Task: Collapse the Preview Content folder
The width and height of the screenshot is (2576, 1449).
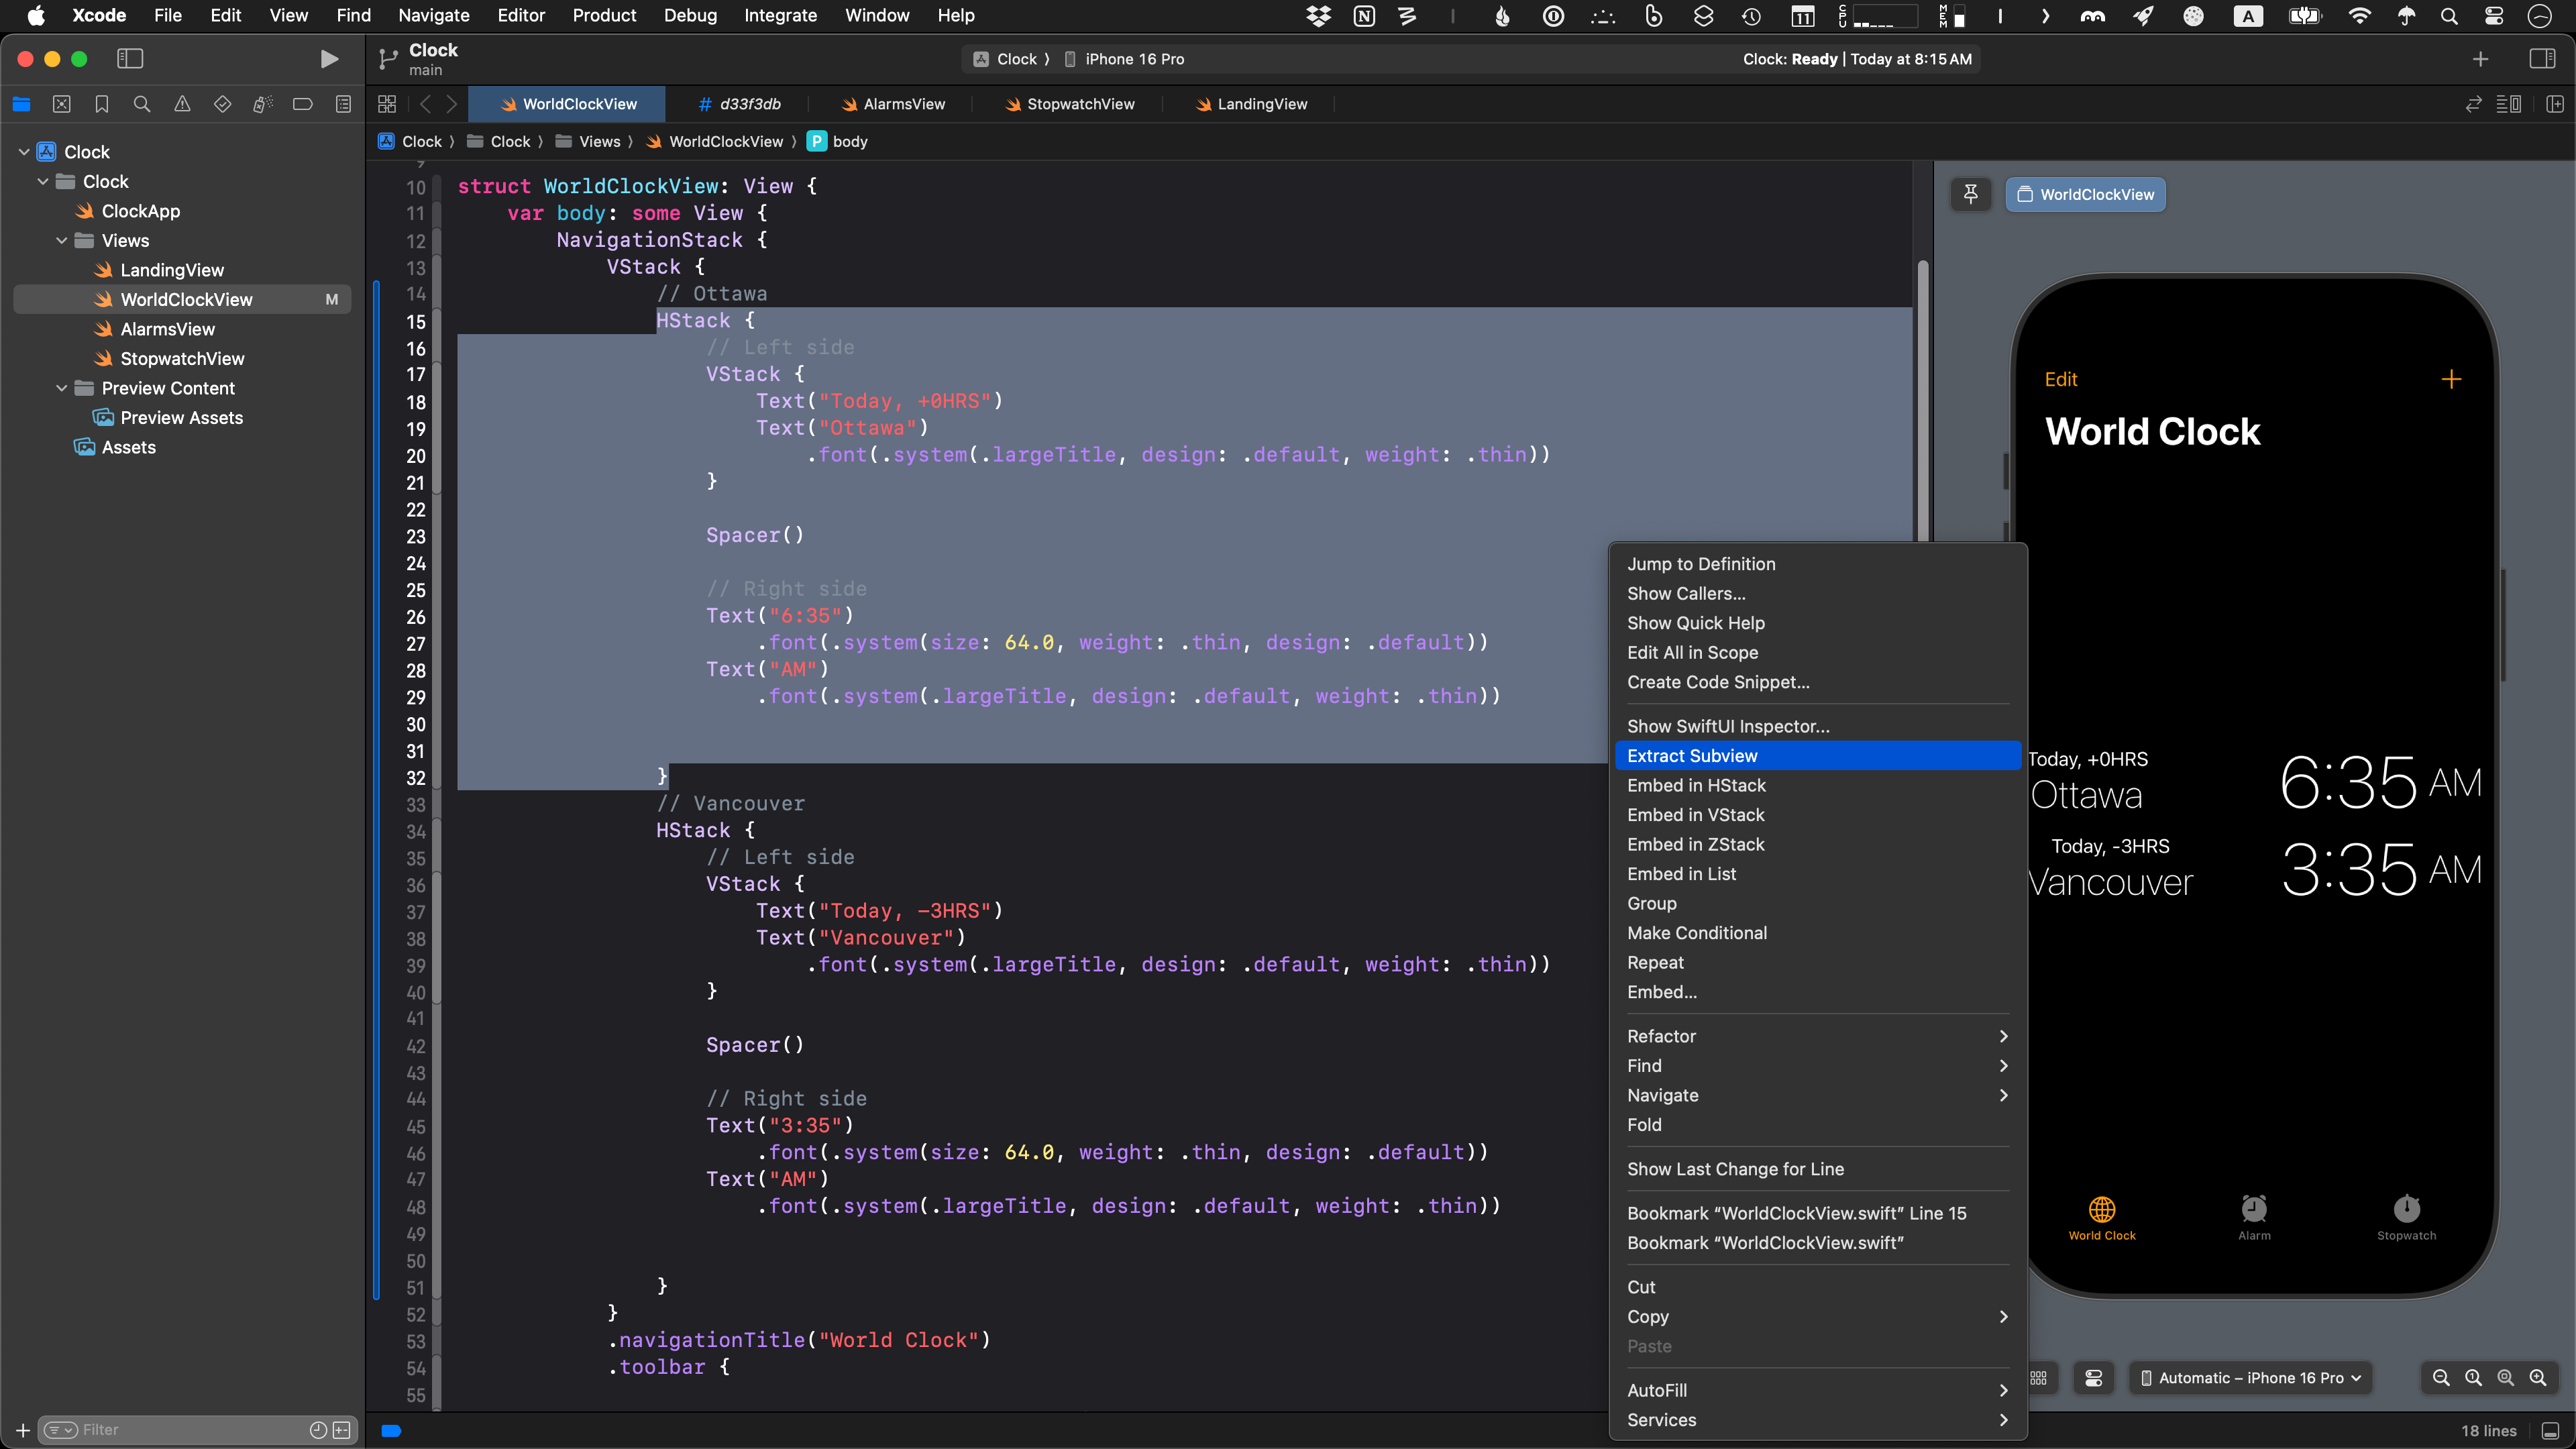Action: [62, 388]
